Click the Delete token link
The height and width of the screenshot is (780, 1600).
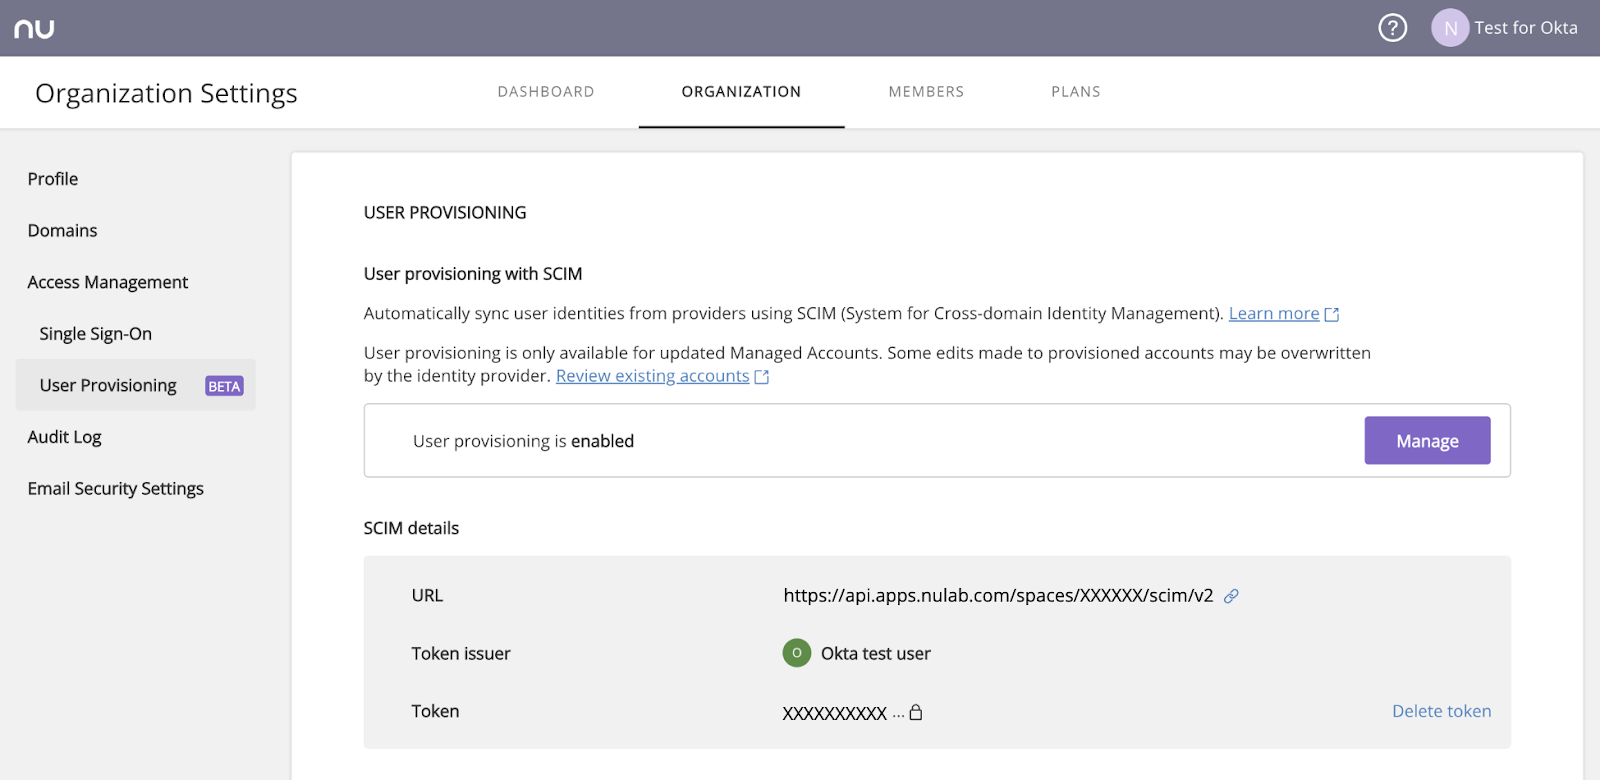click(1441, 711)
